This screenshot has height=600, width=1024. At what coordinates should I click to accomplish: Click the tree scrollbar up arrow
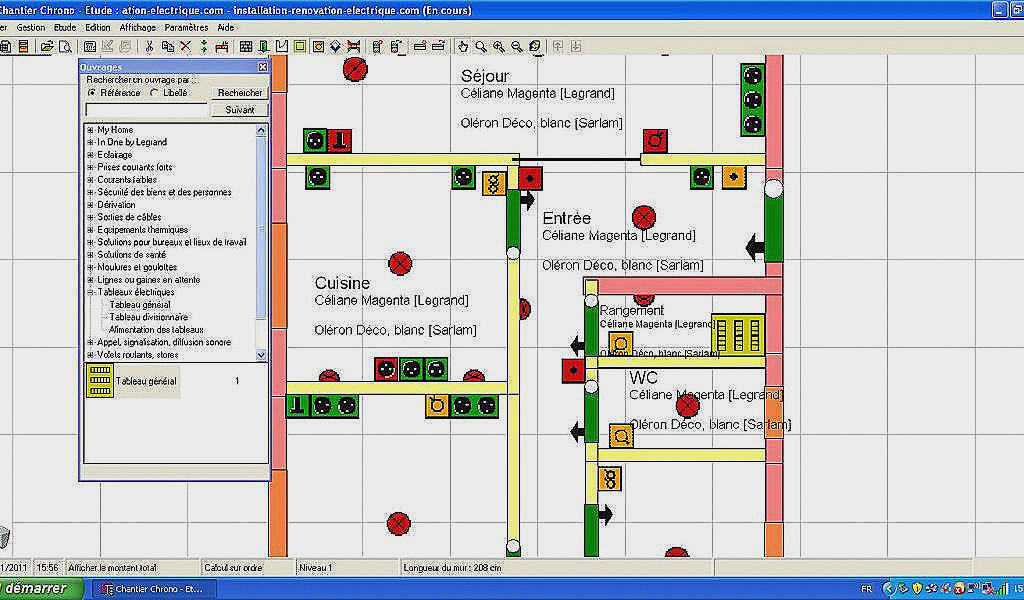(261, 130)
